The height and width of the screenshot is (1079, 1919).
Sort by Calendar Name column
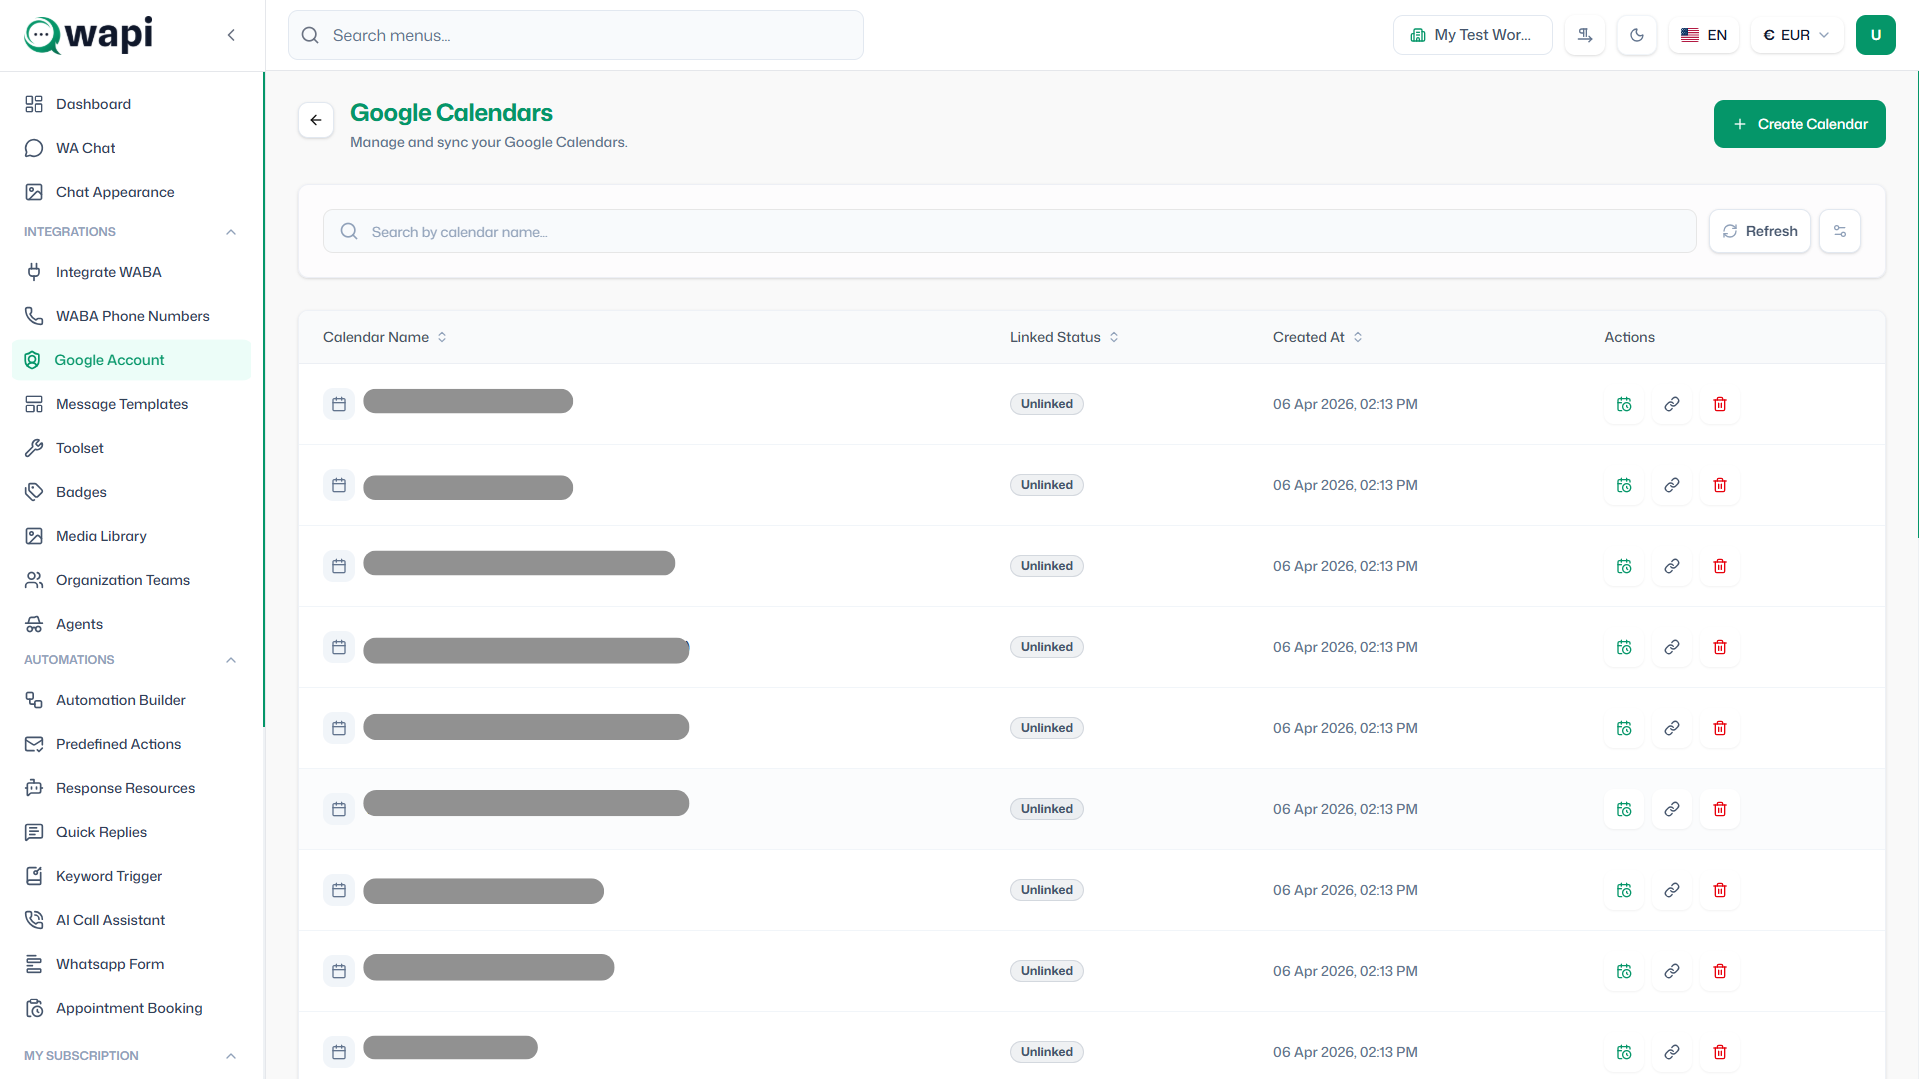(385, 337)
